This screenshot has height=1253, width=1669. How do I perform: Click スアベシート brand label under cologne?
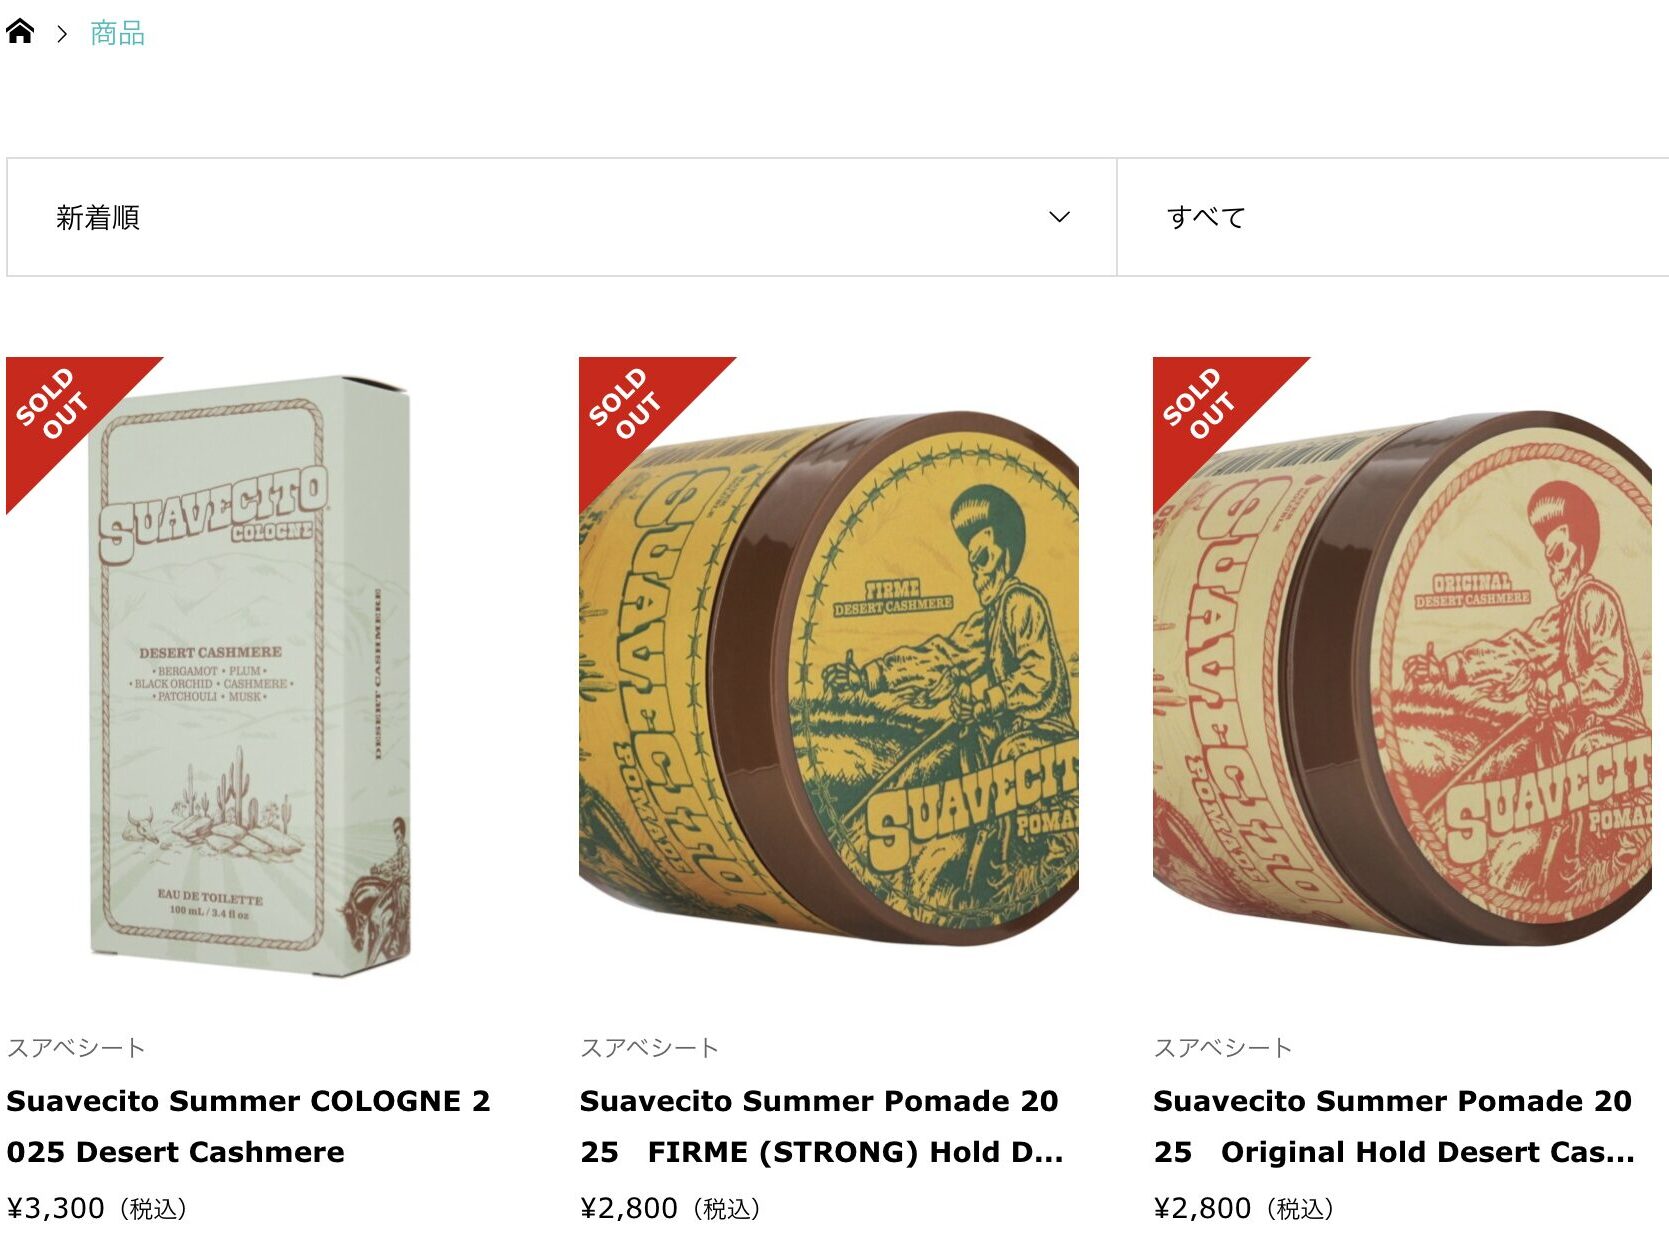tap(76, 1048)
